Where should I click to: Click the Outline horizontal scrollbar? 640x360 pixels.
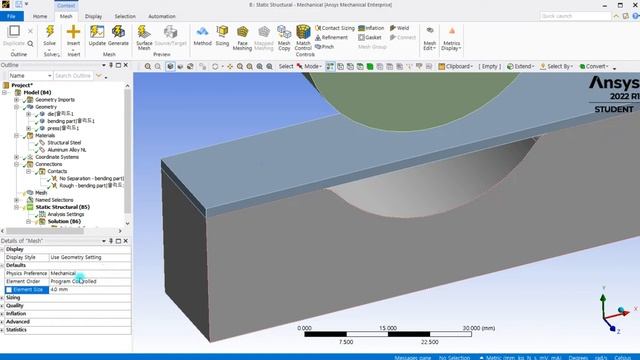pos(45,231)
